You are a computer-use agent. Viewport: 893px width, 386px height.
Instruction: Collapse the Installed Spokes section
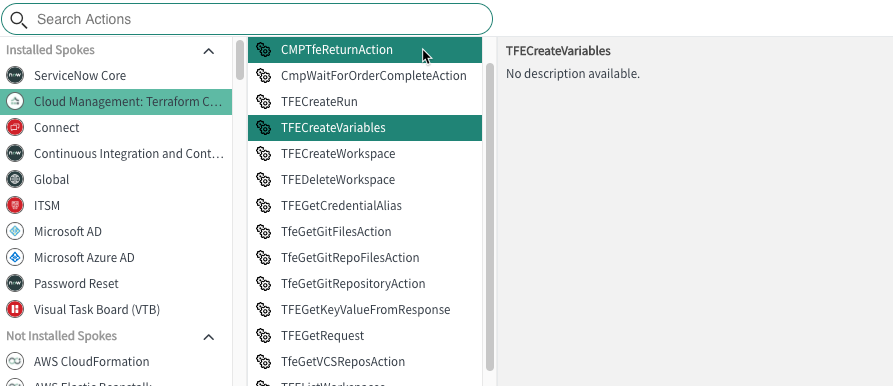point(209,51)
